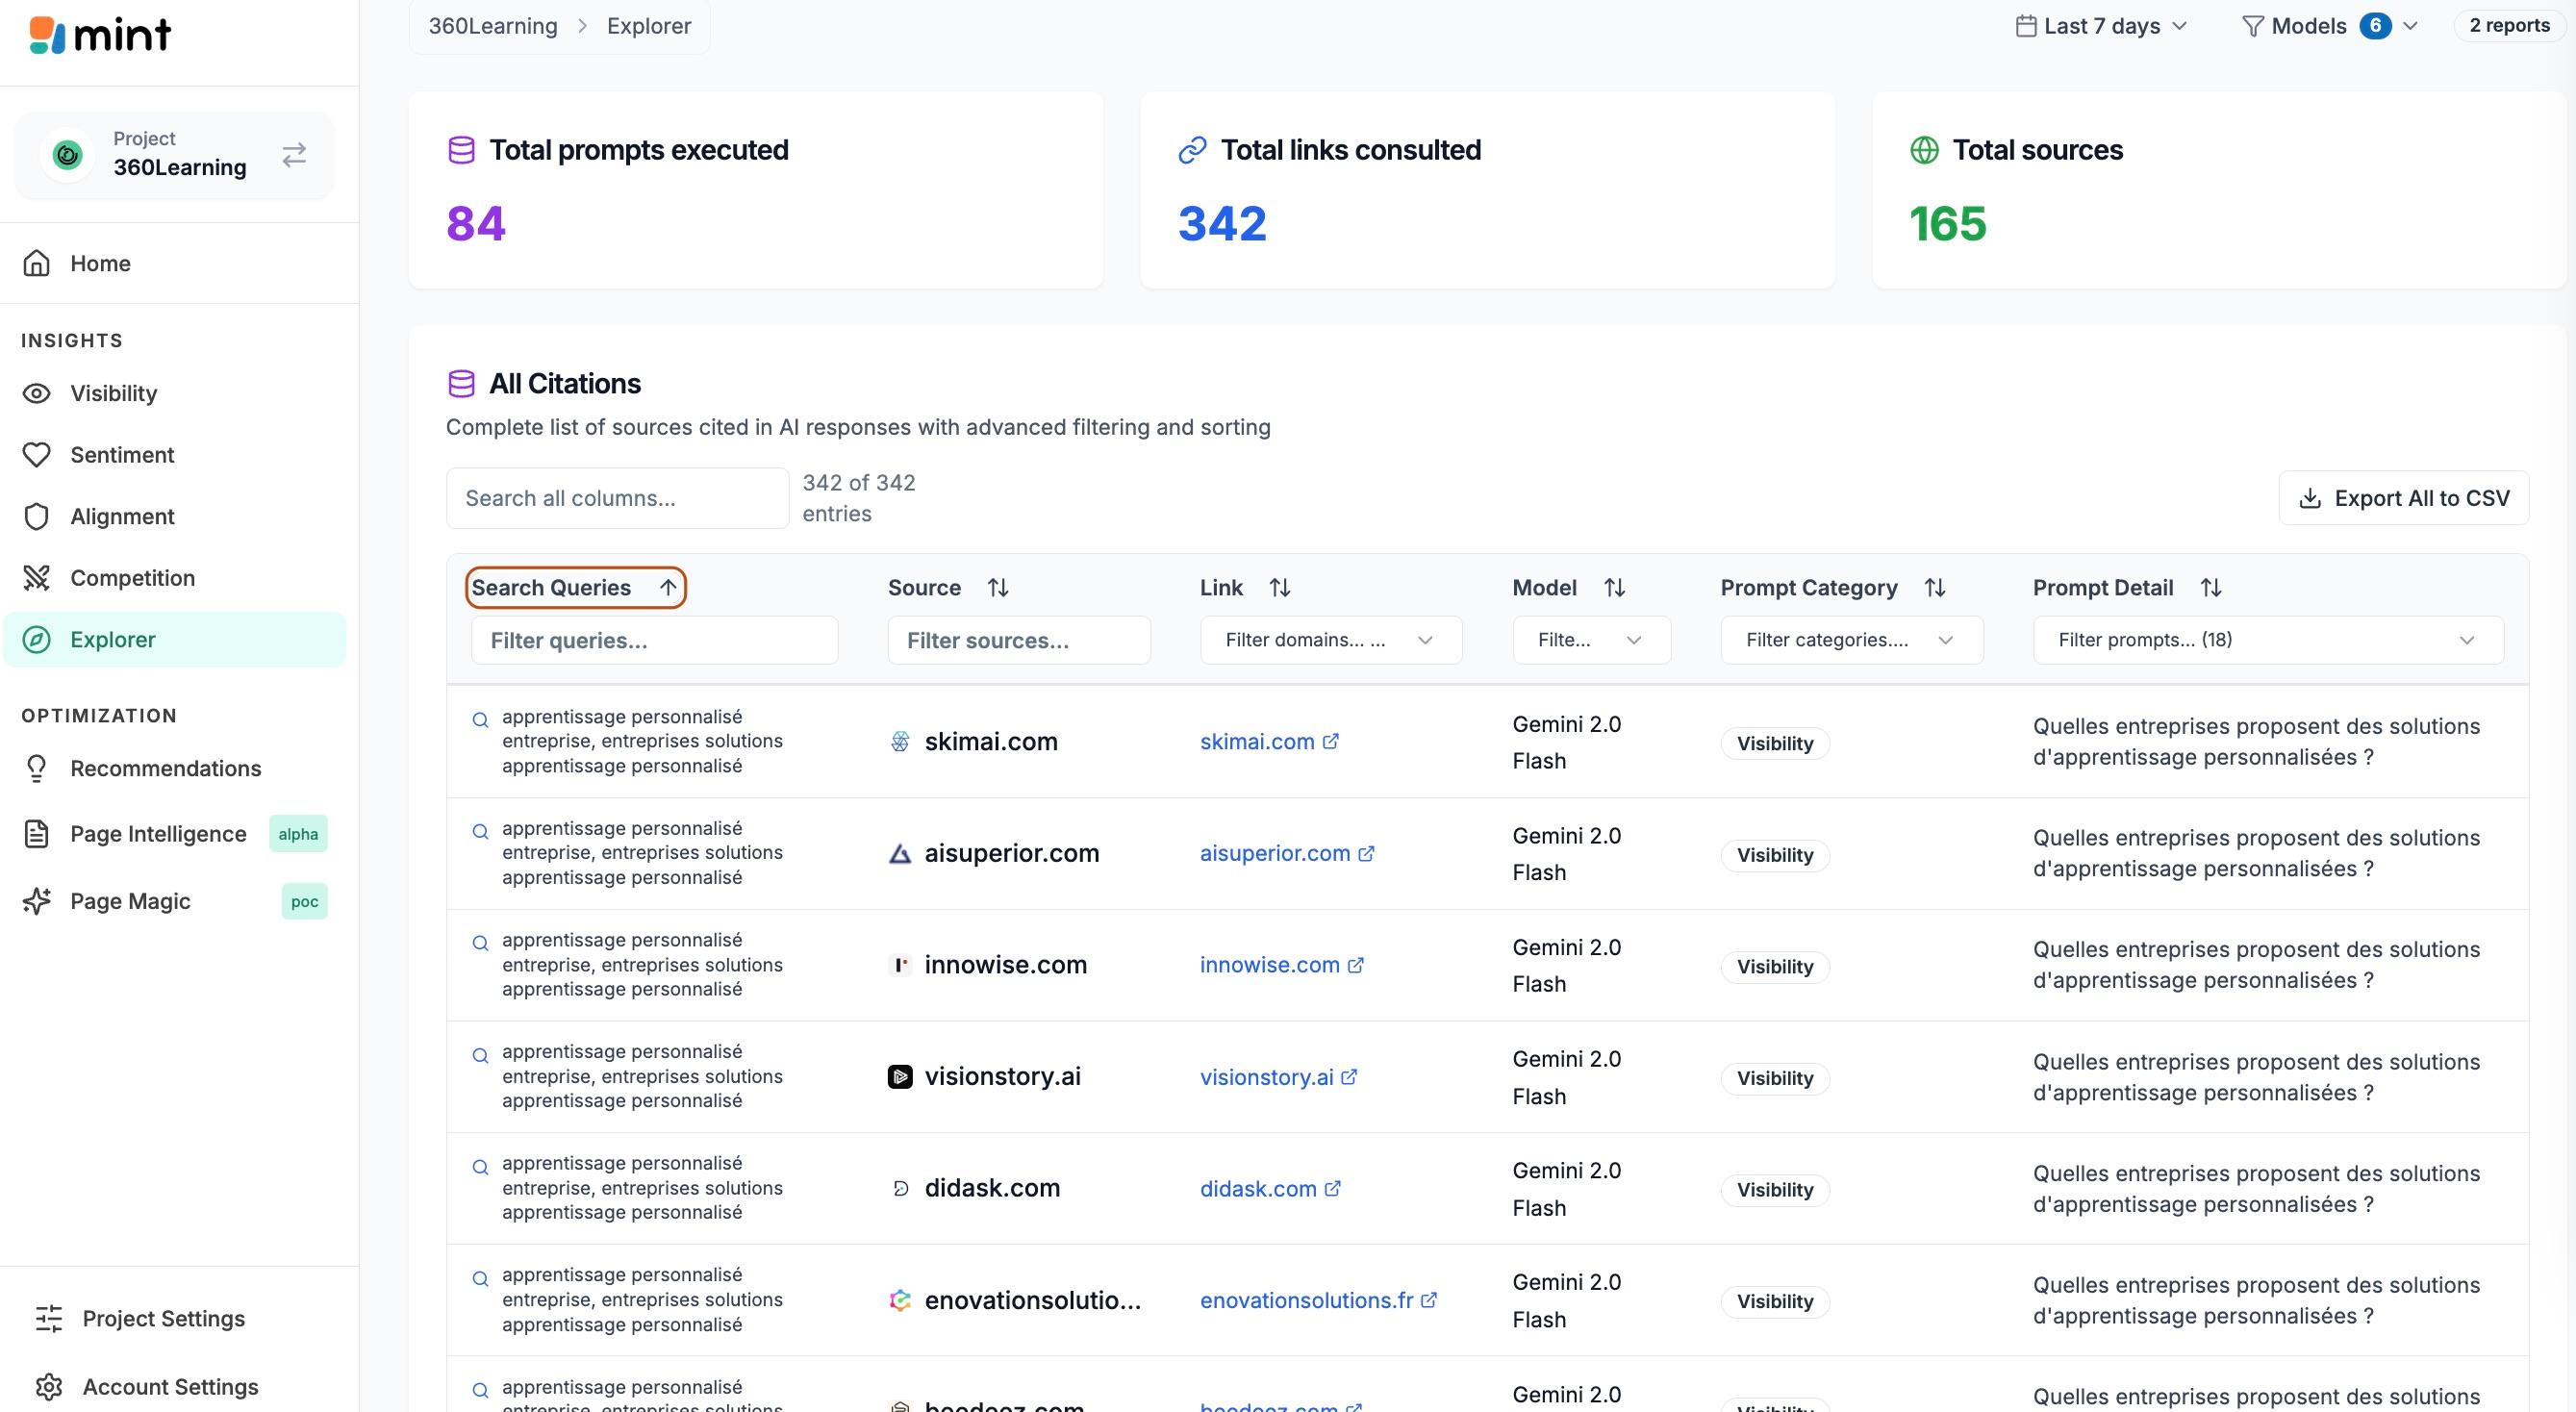Click the Page Intelligence document icon
Image resolution: width=2576 pixels, height=1412 pixels.
37,834
